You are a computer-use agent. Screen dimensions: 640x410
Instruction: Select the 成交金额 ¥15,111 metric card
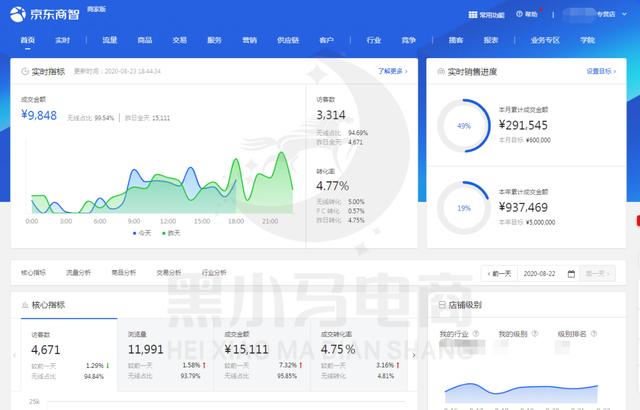262,355
